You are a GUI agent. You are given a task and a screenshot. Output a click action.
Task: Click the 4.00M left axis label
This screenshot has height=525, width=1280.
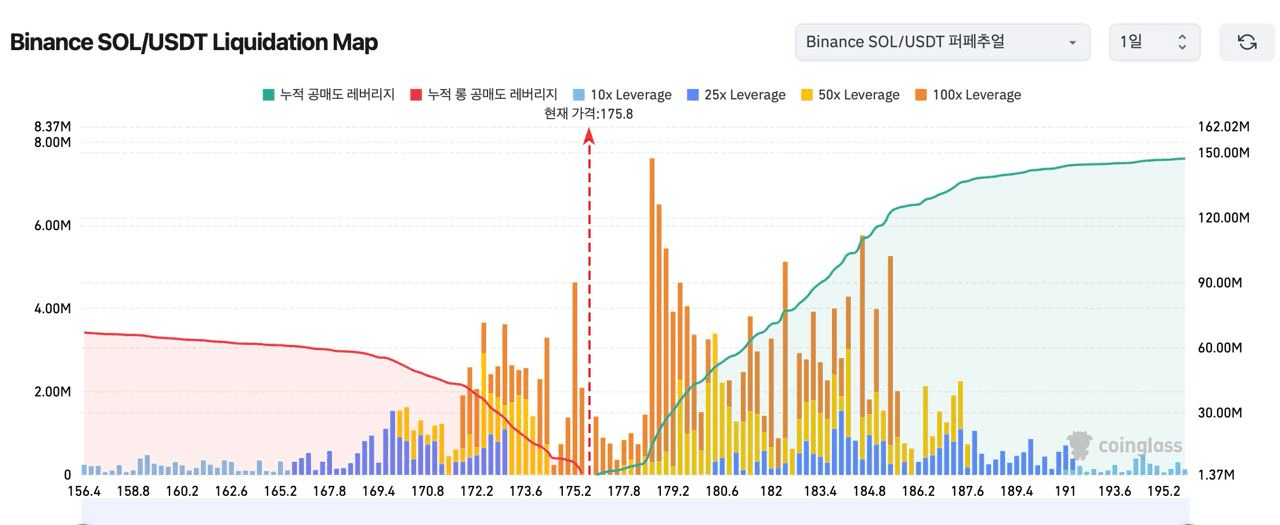point(52,309)
